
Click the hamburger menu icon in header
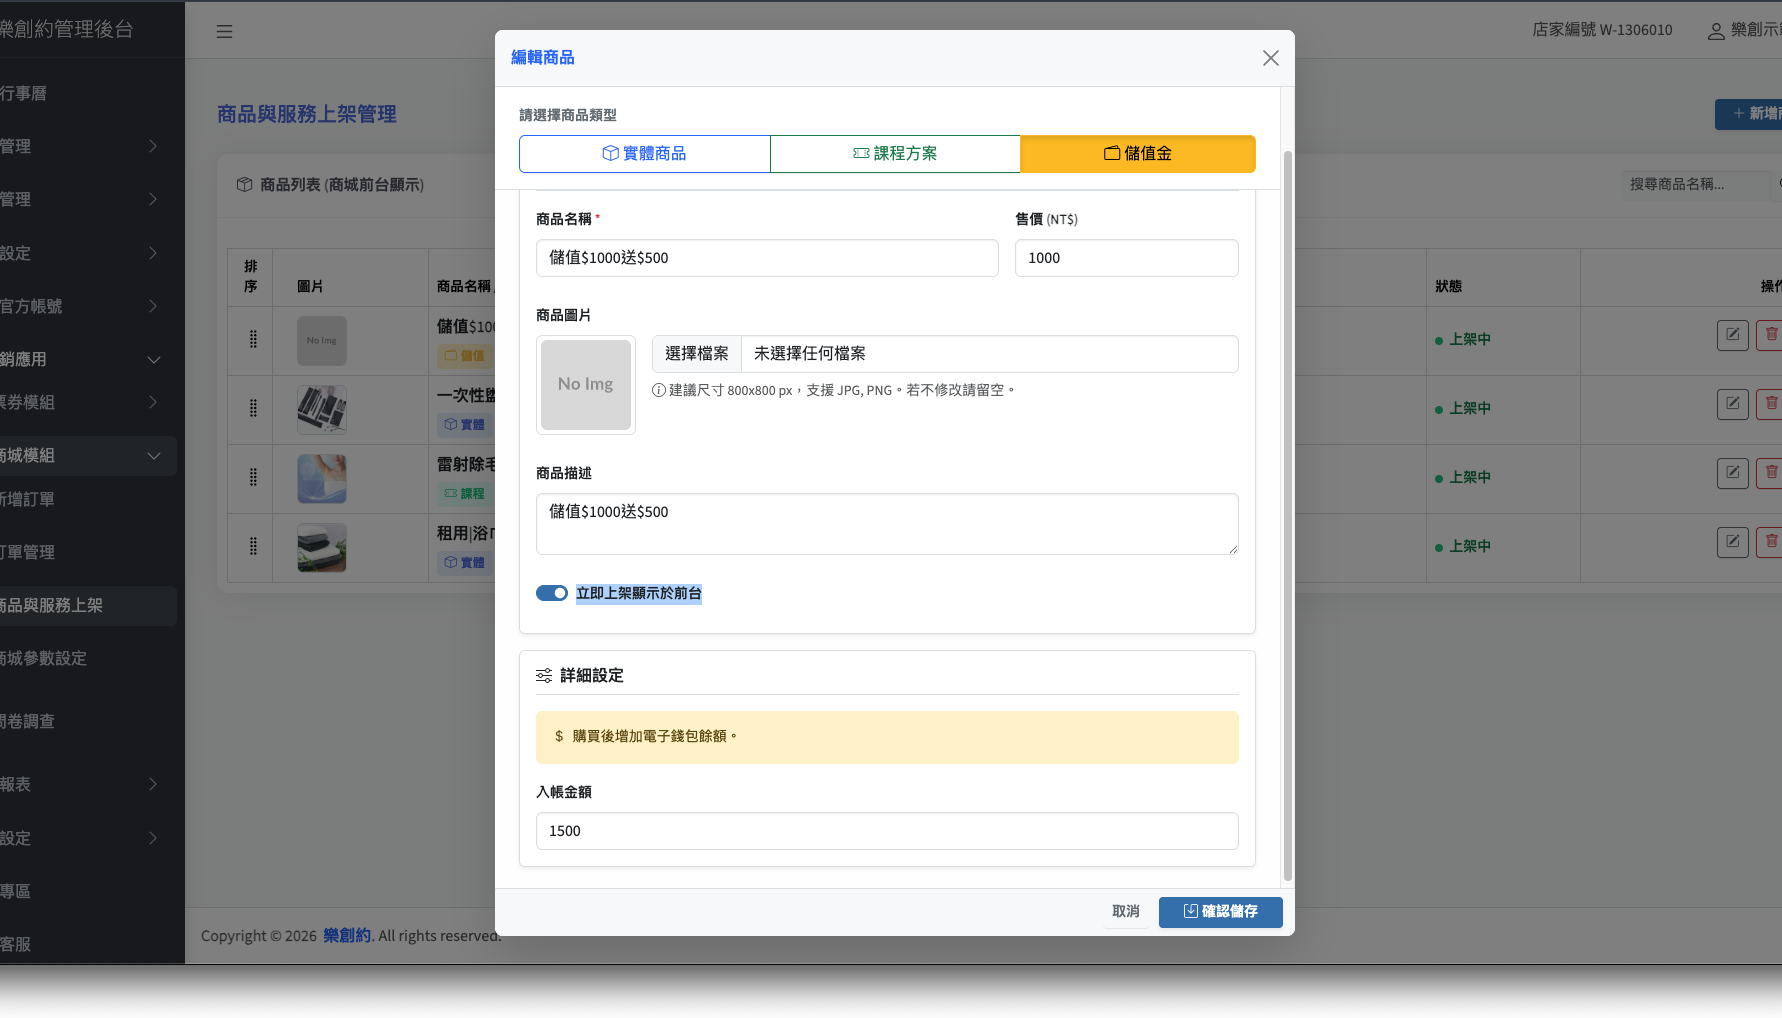(224, 31)
